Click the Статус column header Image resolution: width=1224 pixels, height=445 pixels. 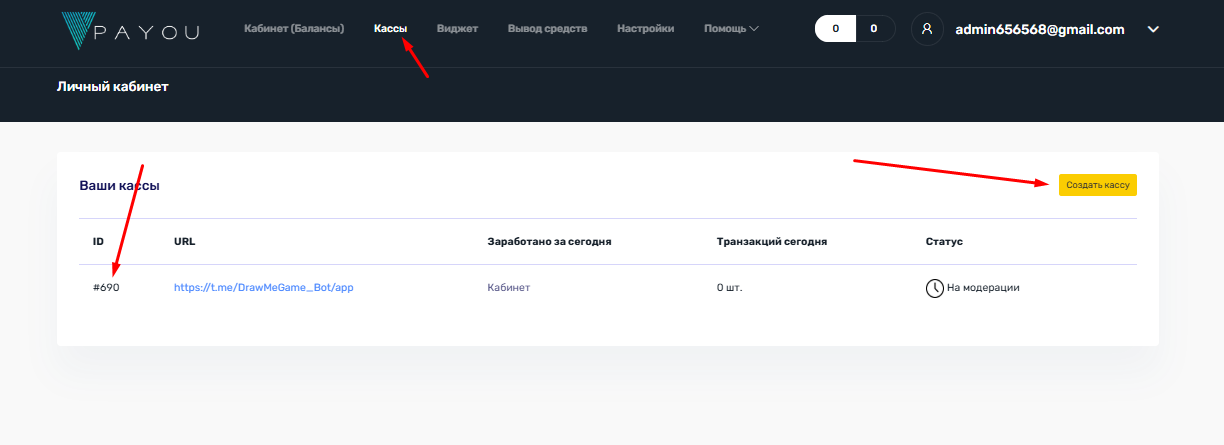(x=944, y=242)
